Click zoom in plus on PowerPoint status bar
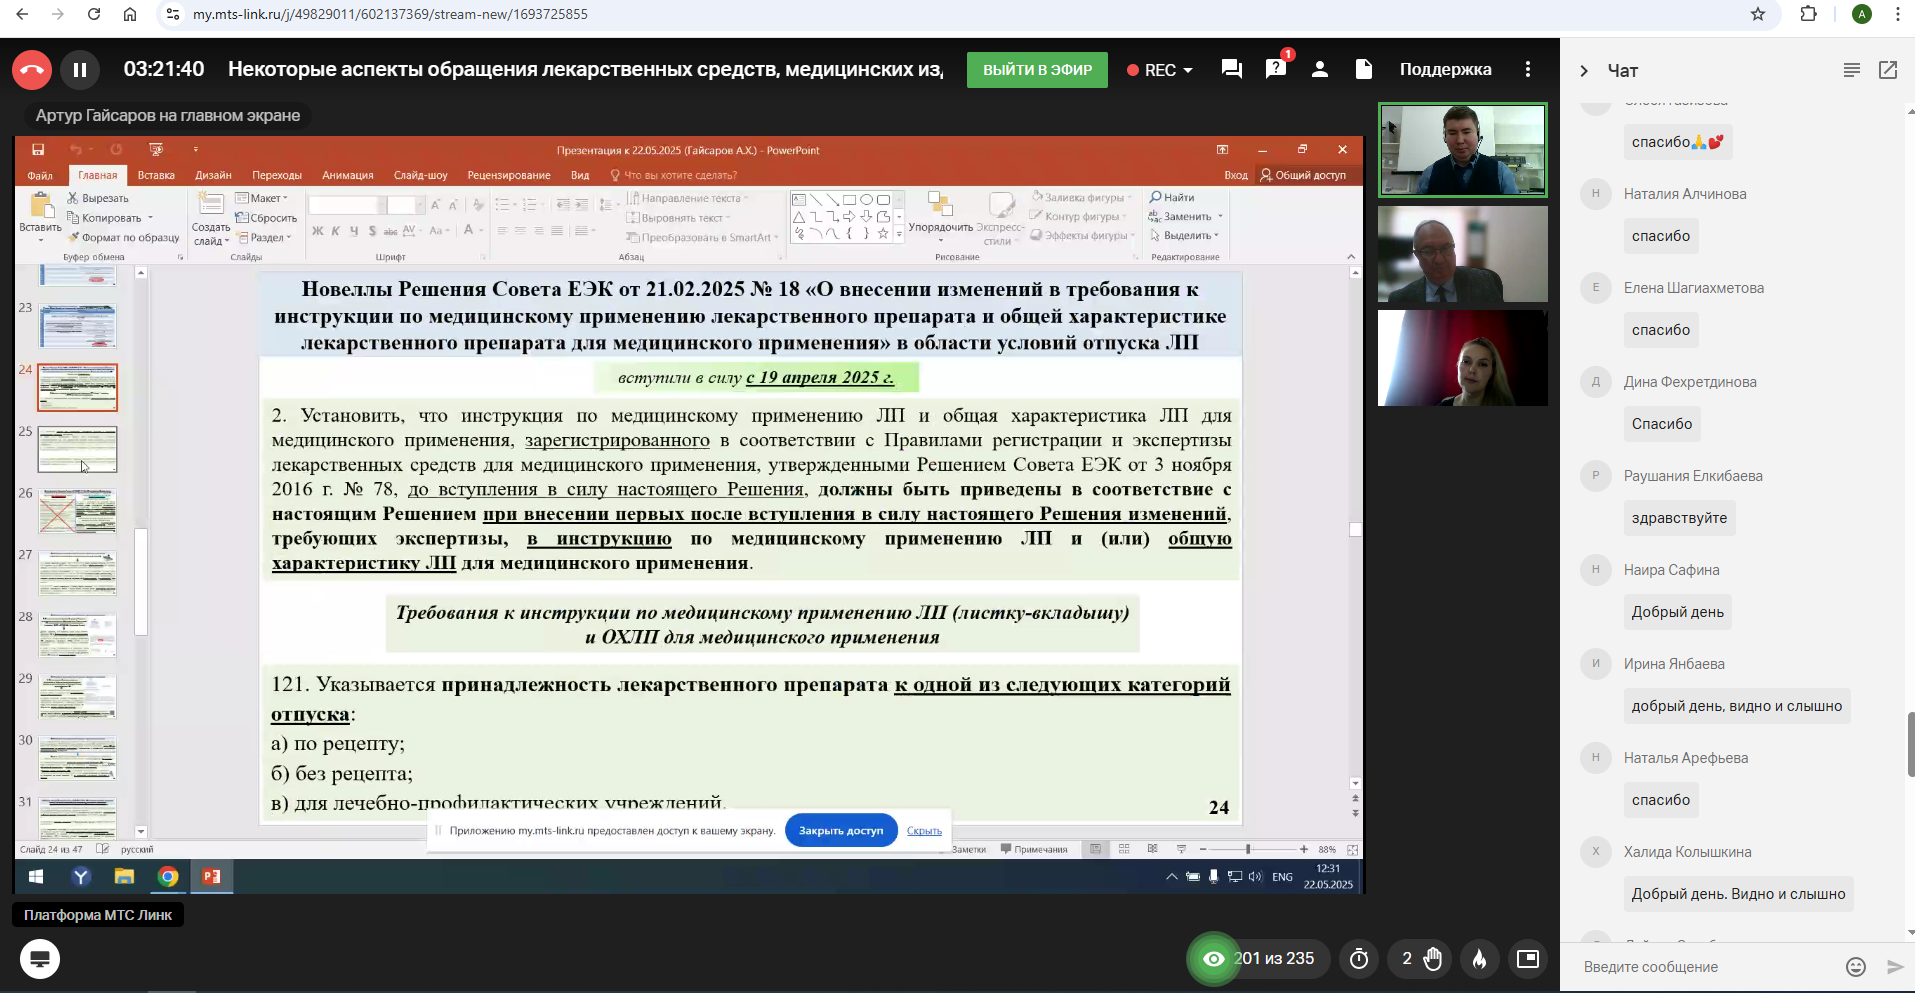 click(x=1303, y=849)
